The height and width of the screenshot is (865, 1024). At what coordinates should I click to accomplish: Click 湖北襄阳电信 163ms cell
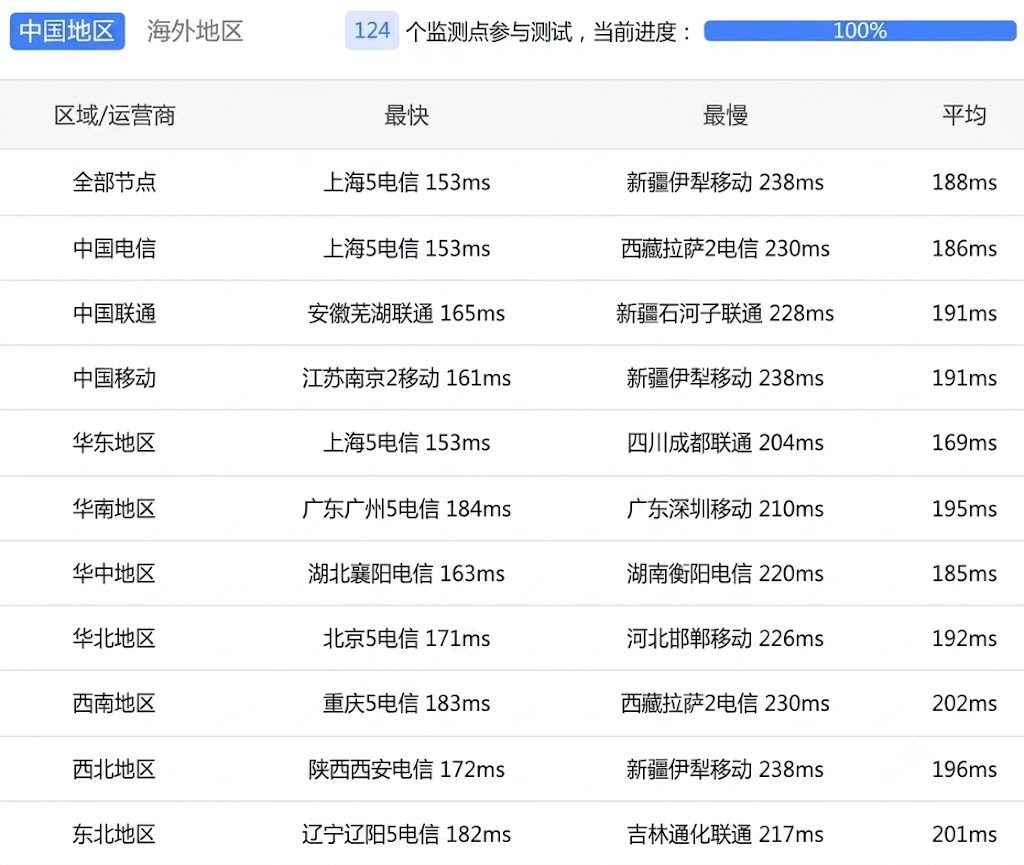point(406,573)
